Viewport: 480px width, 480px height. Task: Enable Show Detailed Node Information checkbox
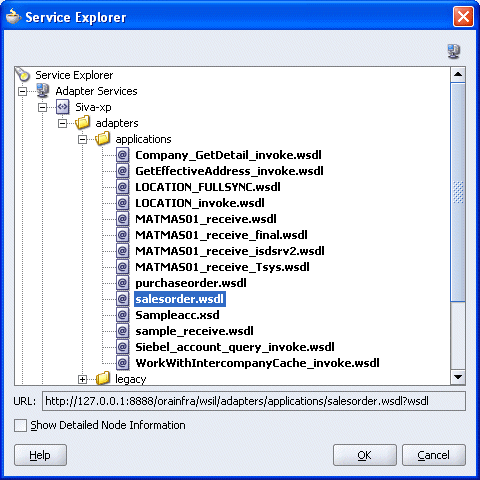[x=20, y=425]
